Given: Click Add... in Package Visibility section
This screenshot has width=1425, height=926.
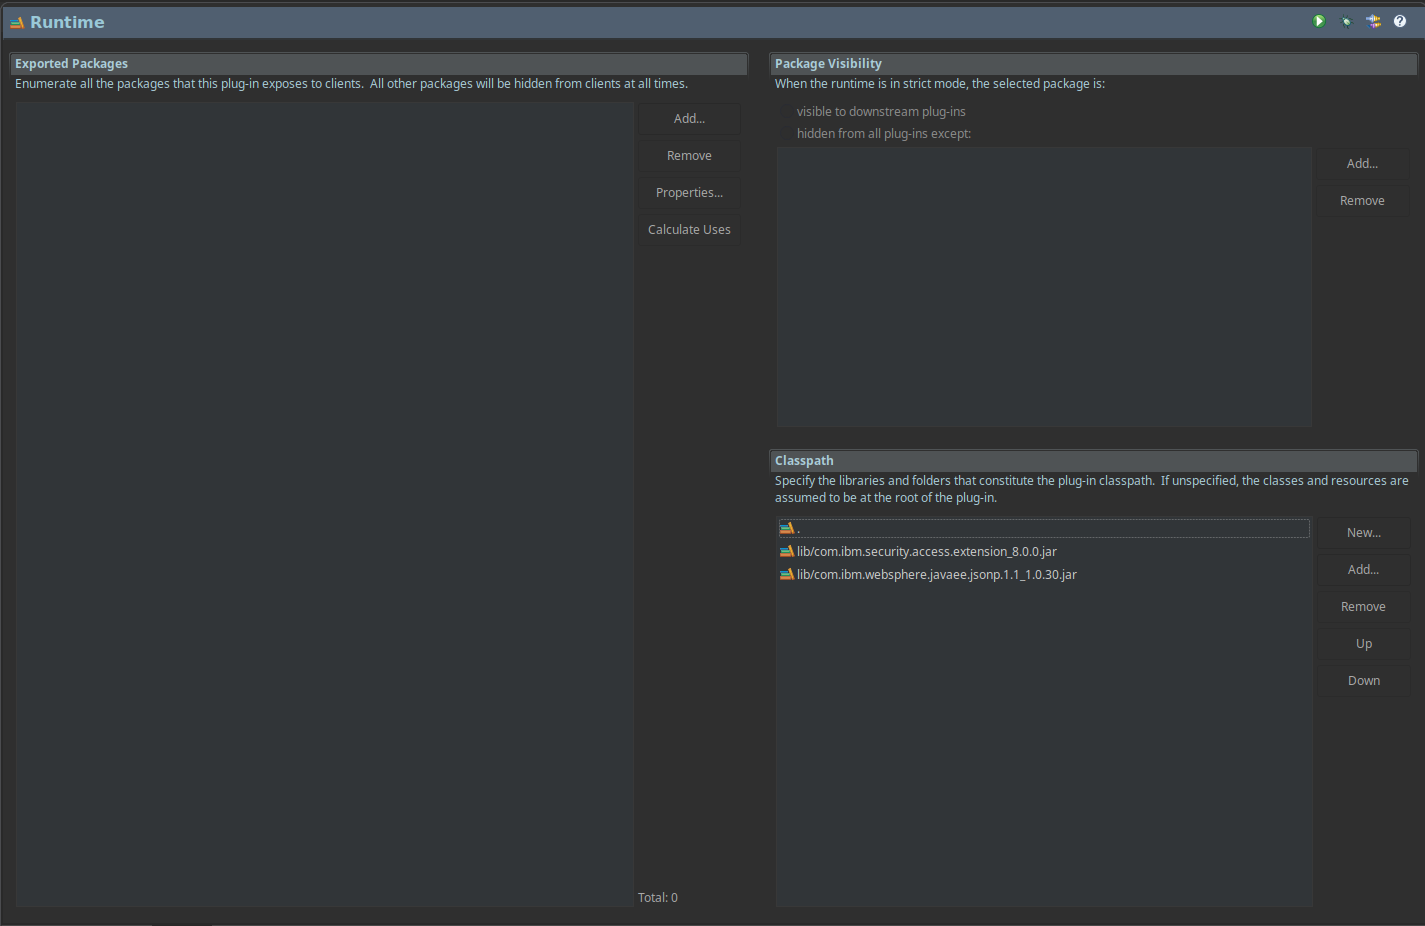Looking at the screenshot, I should (x=1362, y=163).
